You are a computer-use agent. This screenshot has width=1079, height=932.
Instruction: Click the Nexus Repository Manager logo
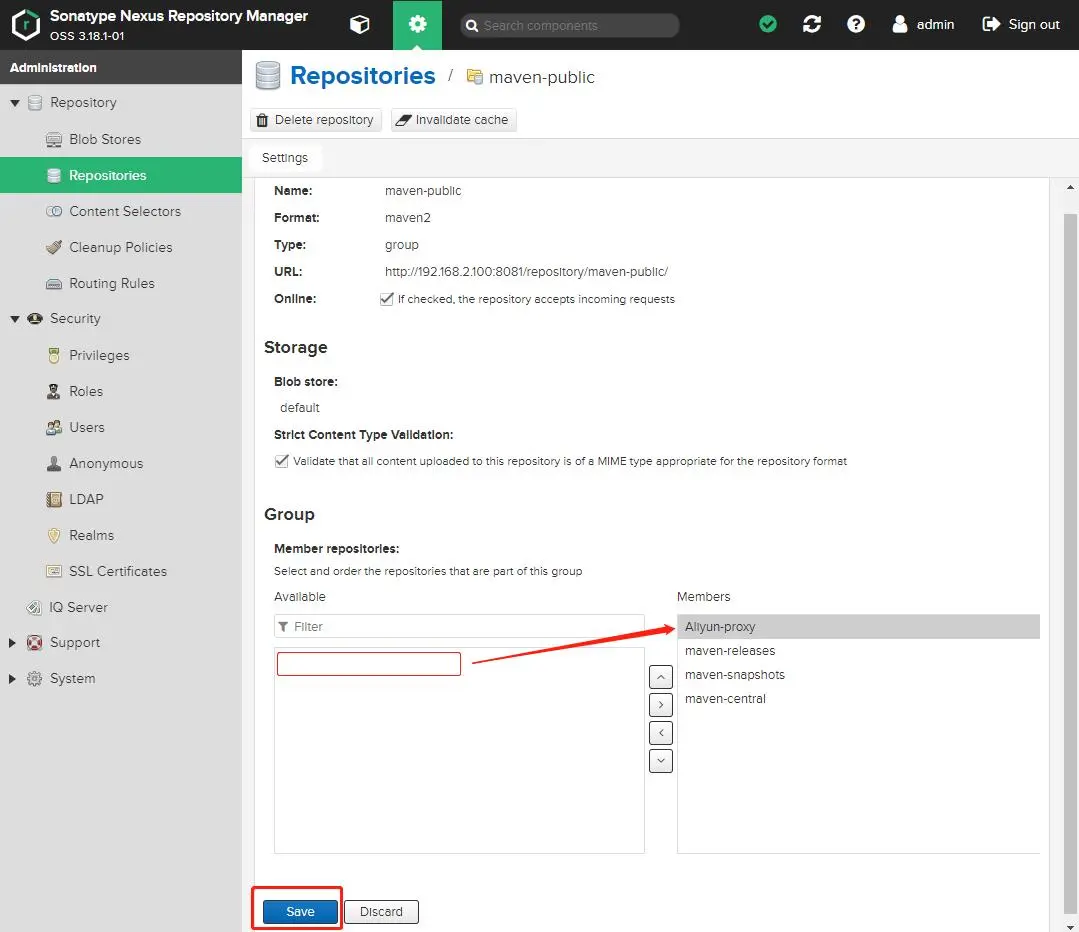click(x=26, y=24)
